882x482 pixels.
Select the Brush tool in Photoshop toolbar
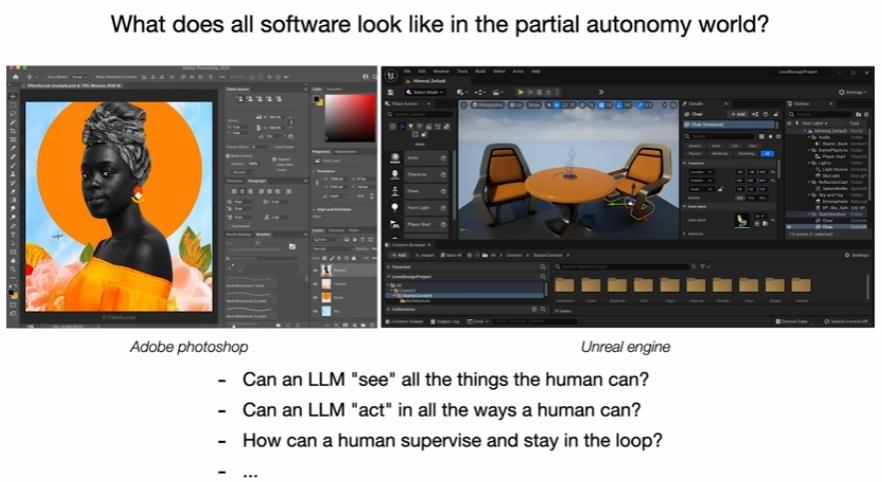[x=12, y=165]
